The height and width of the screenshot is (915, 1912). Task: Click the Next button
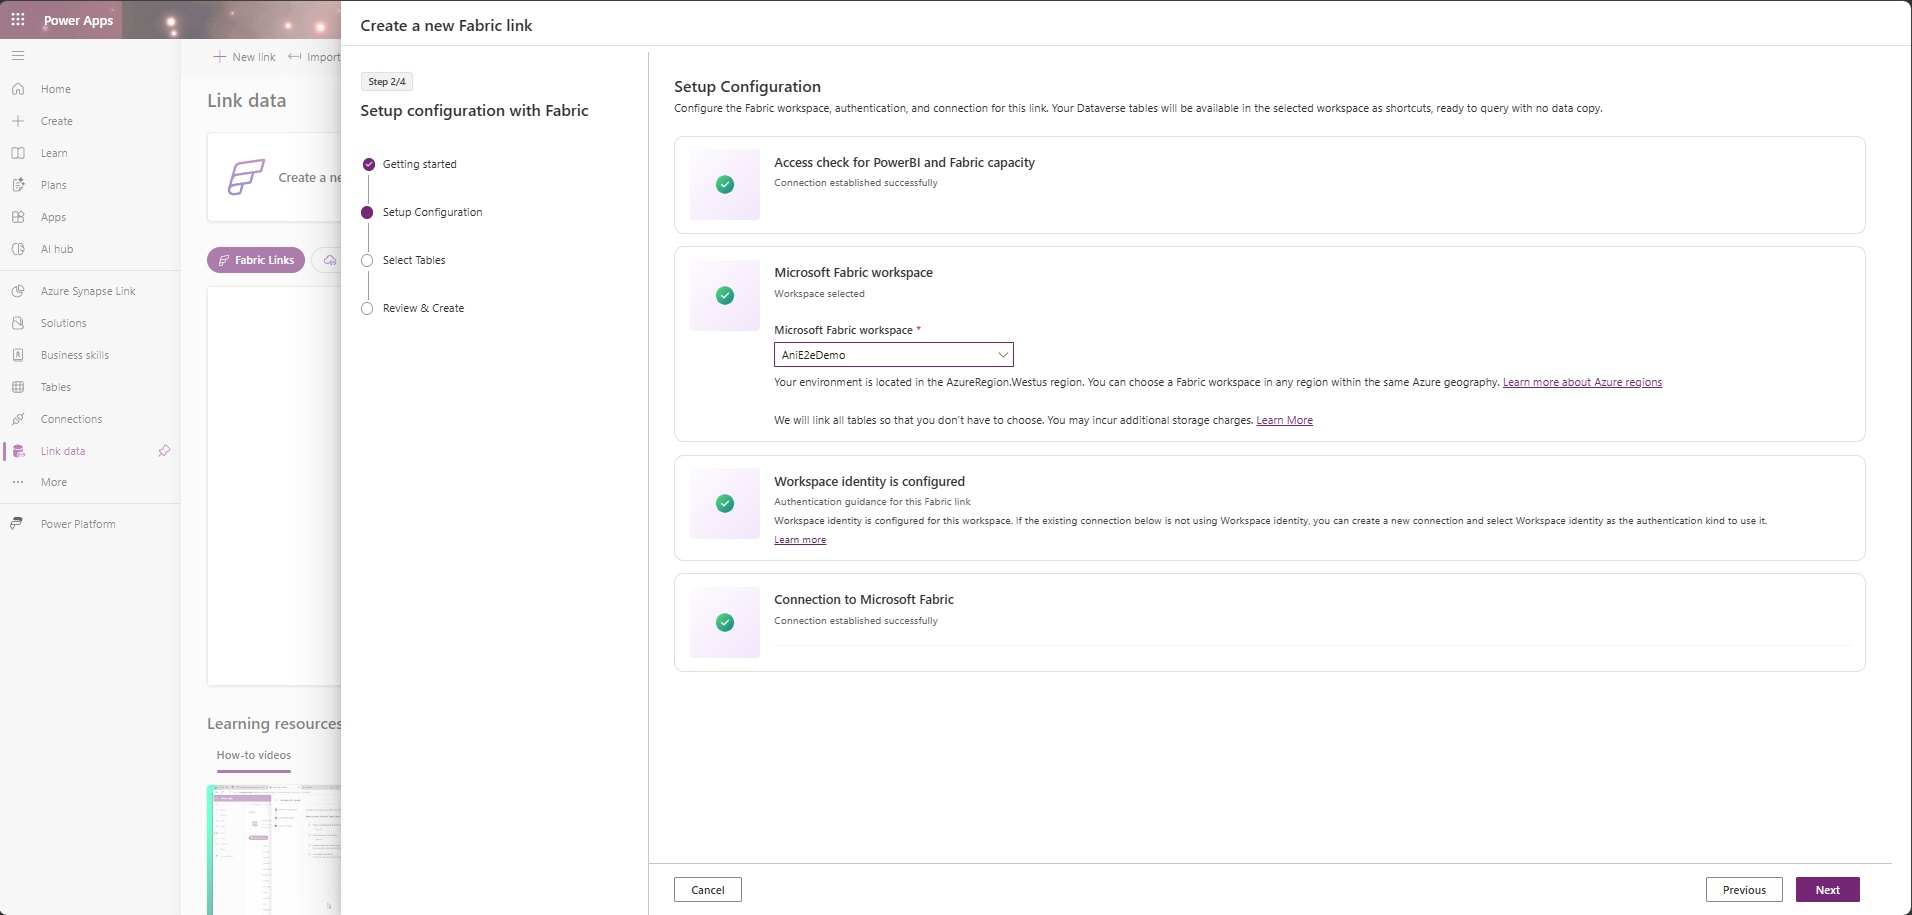coord(1827,890)
